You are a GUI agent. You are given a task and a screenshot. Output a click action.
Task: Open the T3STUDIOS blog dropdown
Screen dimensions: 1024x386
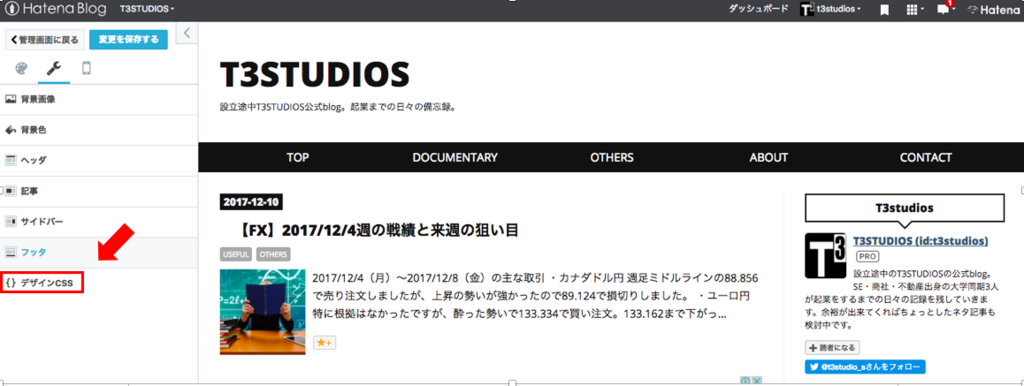click(x=148, y=10)
